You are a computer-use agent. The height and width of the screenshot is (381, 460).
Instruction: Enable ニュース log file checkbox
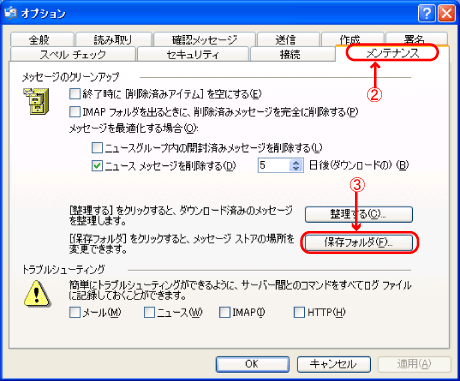(x=150, y=312)
